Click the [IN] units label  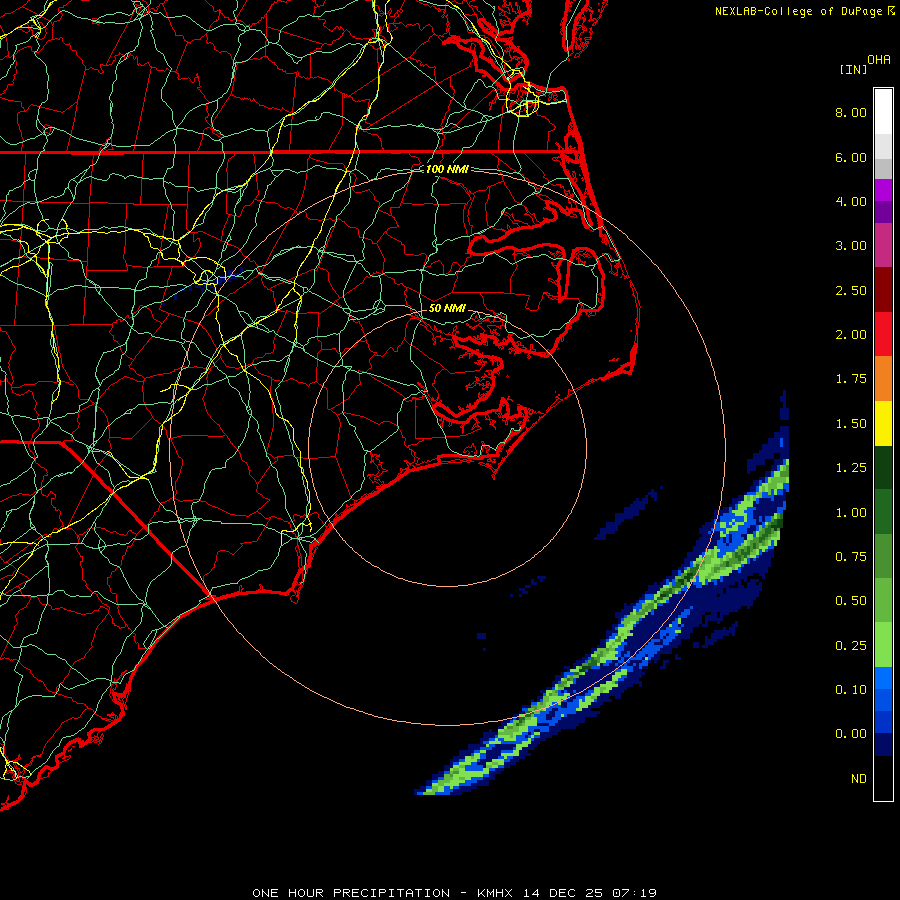[x=854, y=69]
